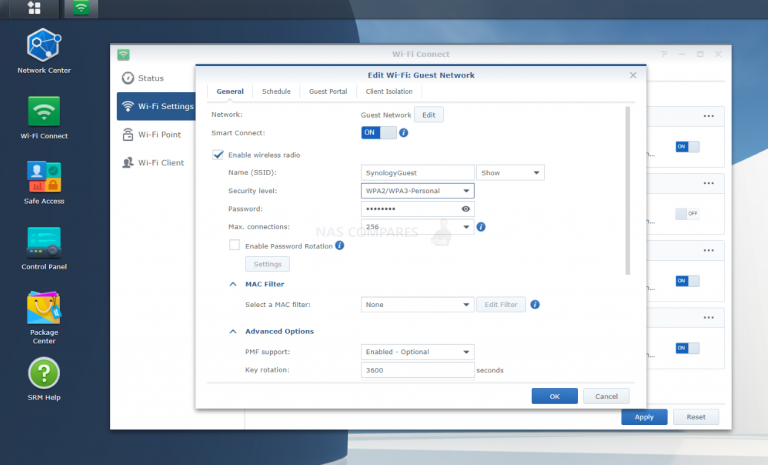Open the Control Panel desktop icon
This screenshot has height=465, width=768.
[x=44, y=248]
